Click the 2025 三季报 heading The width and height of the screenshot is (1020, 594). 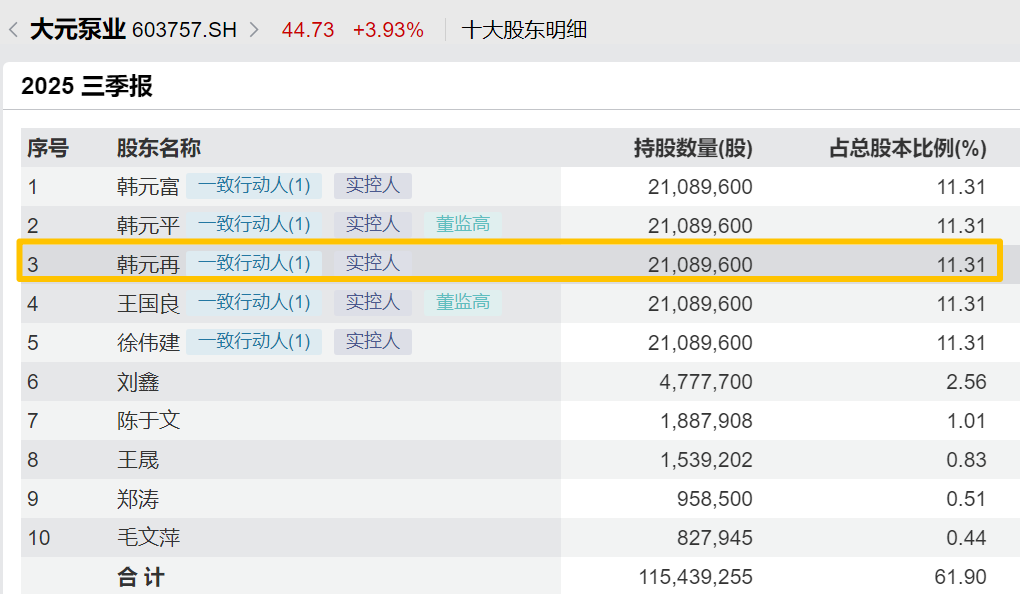coord(87,86)
